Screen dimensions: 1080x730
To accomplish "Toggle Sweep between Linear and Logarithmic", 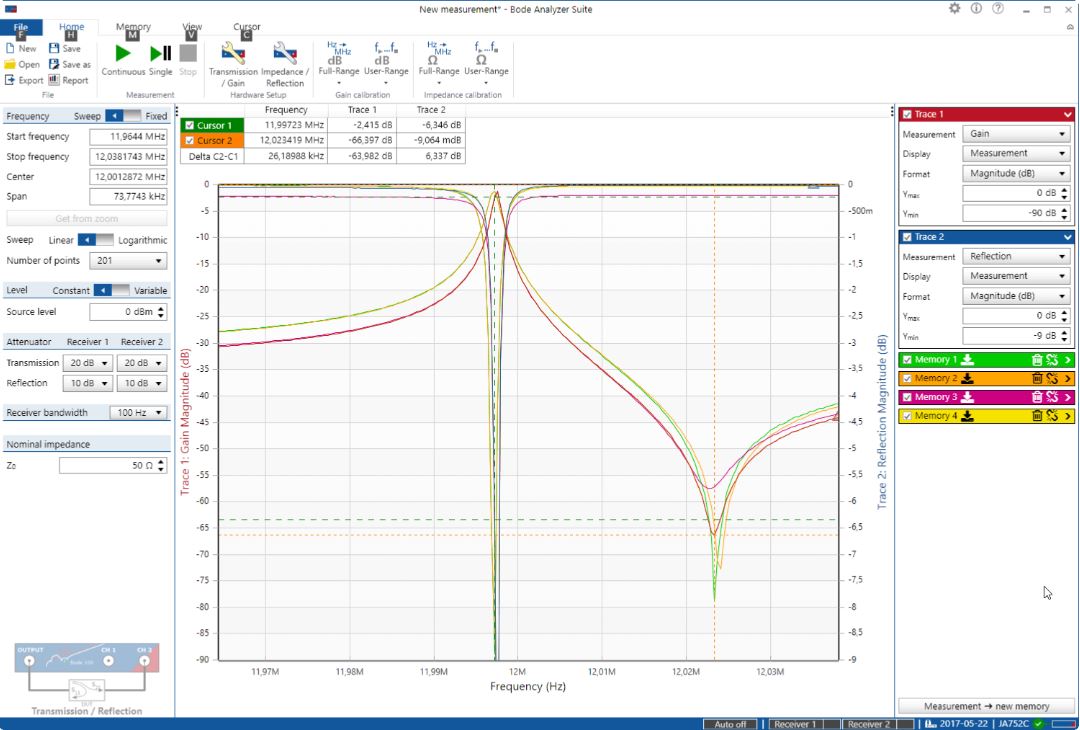I will 95,240.
